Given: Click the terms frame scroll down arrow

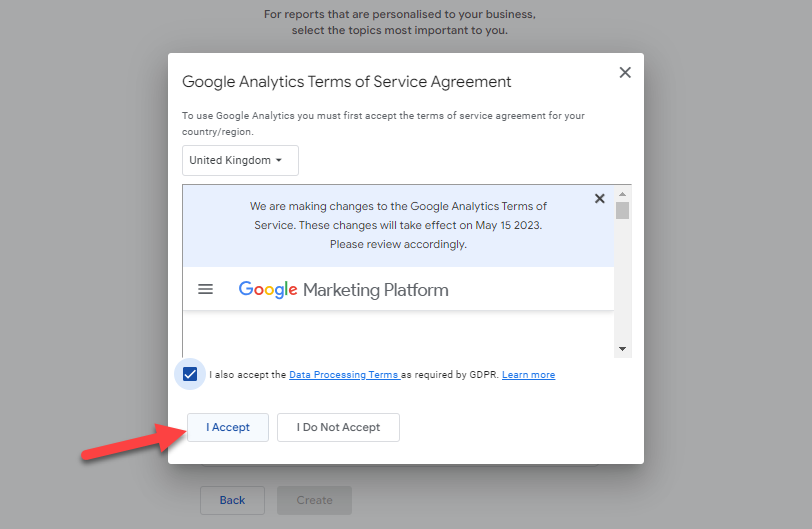Looking at the screenshot, I should pyautogui.click(x=622, y=349).
